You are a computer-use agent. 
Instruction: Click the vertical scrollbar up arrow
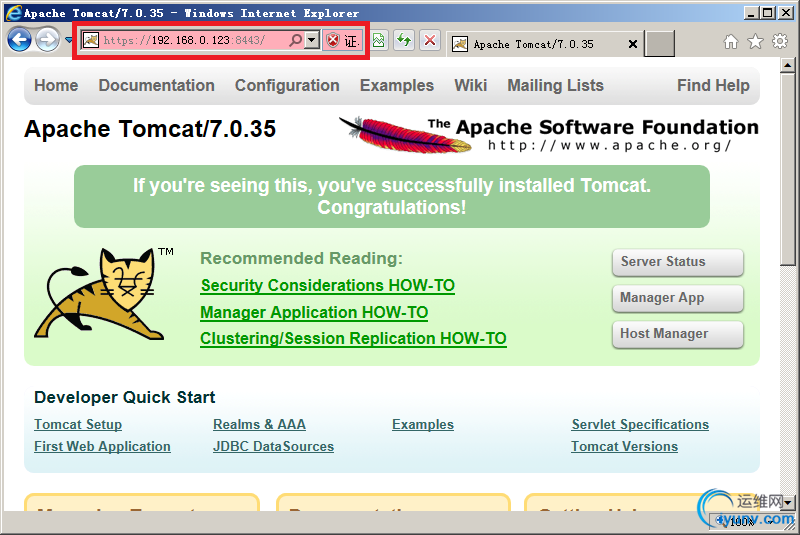[x=788, y=65]
